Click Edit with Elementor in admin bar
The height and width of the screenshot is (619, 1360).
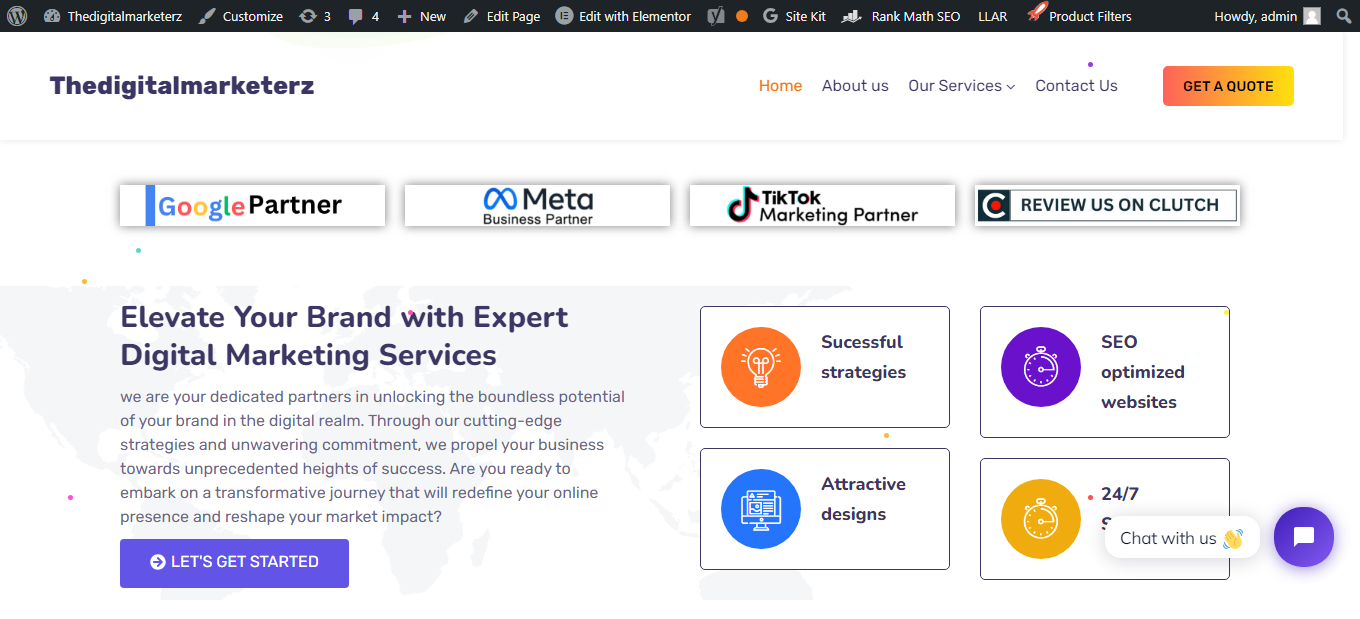tap(624, 16)
